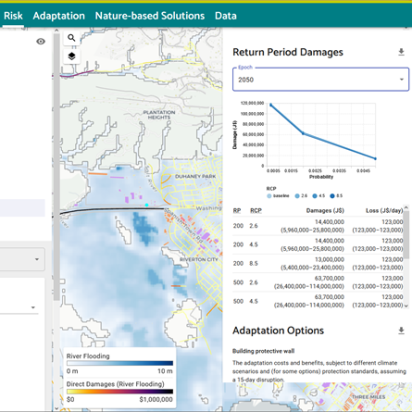
Task: Toggle the 2.6 RCP legend item
Action: point(301,196)
